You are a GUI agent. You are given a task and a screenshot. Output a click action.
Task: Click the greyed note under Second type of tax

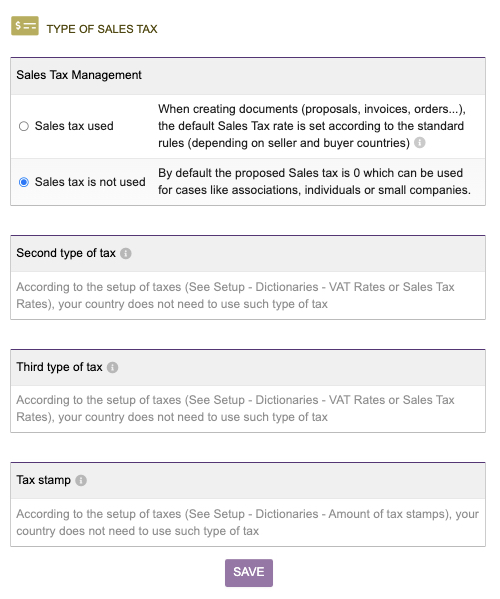[x=235, y=296]
